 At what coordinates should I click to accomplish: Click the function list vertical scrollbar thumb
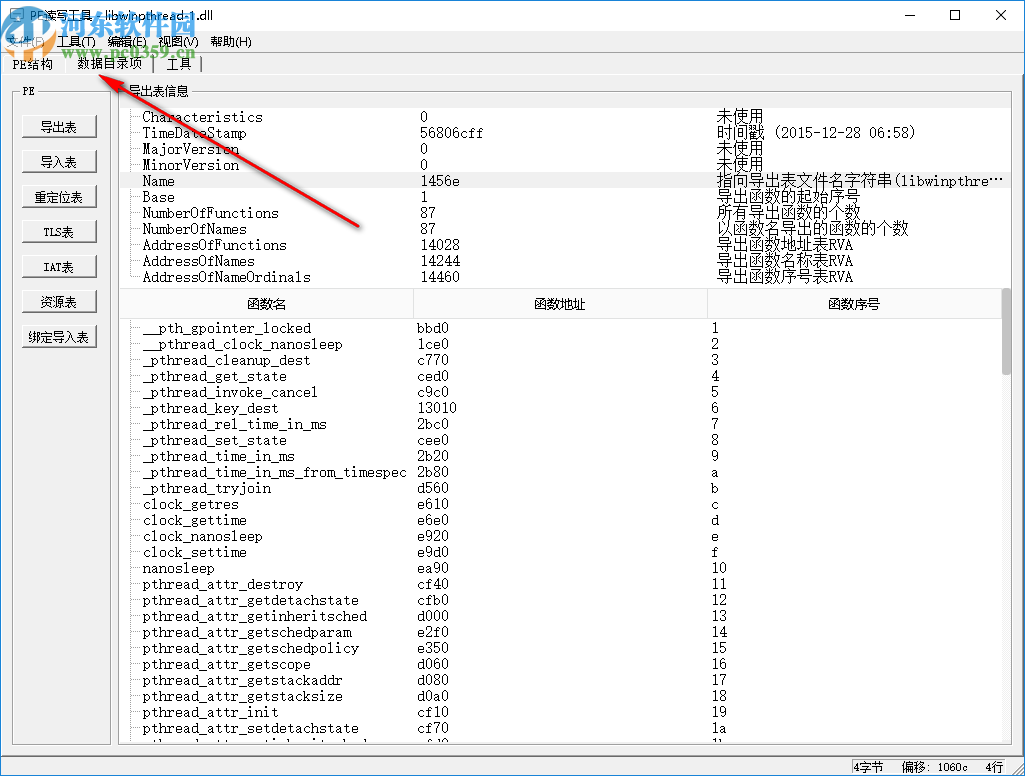(1006, 331)
